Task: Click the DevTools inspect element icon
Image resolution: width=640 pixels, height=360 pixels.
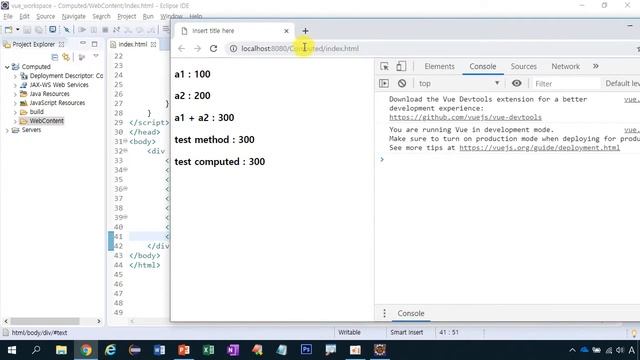Action: click(x=384, y=66)
